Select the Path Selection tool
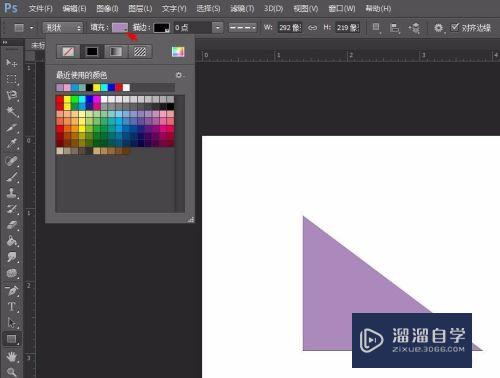500x378 pixels. 11,323
